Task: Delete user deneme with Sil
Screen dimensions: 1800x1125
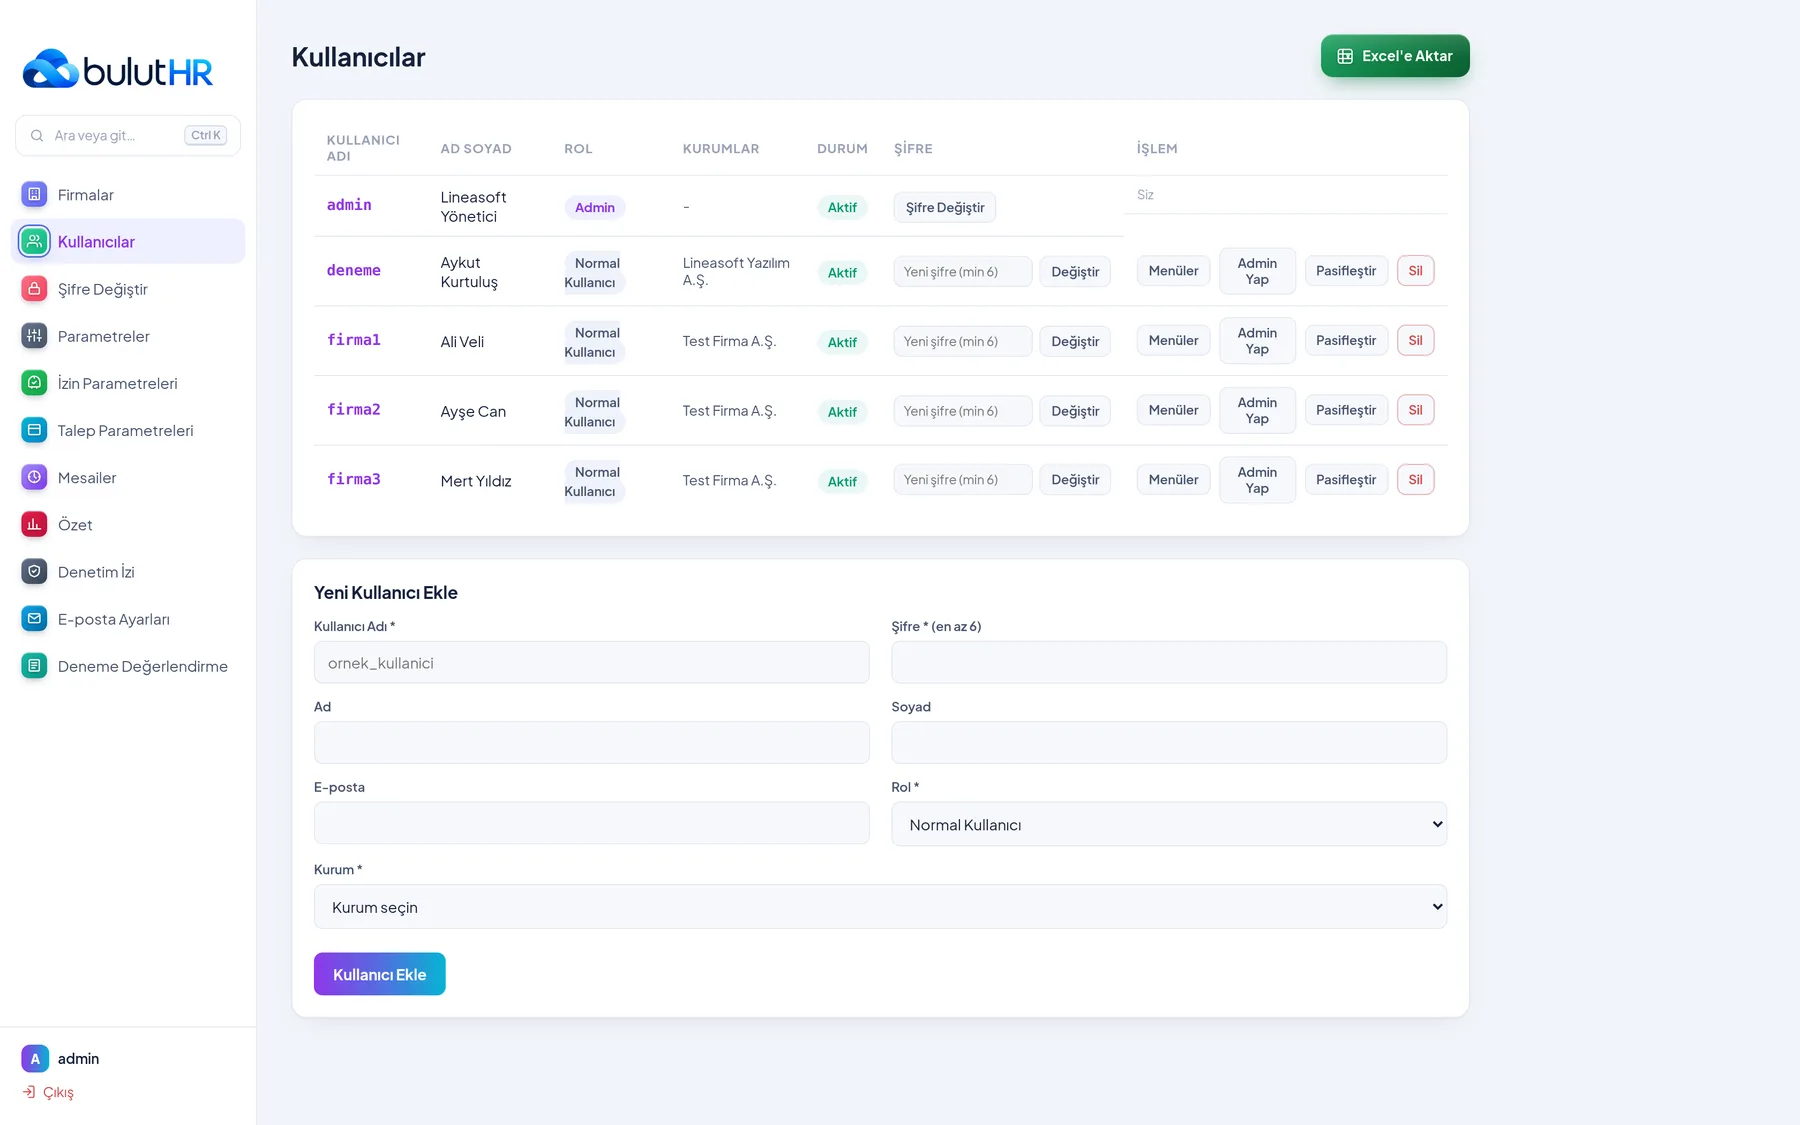Action: tap(1415, 271)
